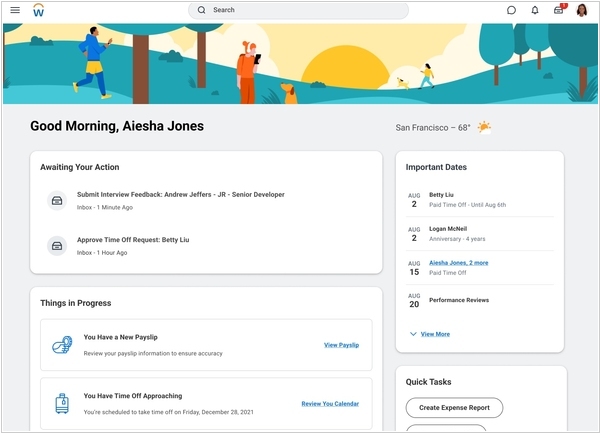The width and height of the screenshot is (600, 433).
Task: Open the user profile avatar menu
Action: tap(581, 10)
